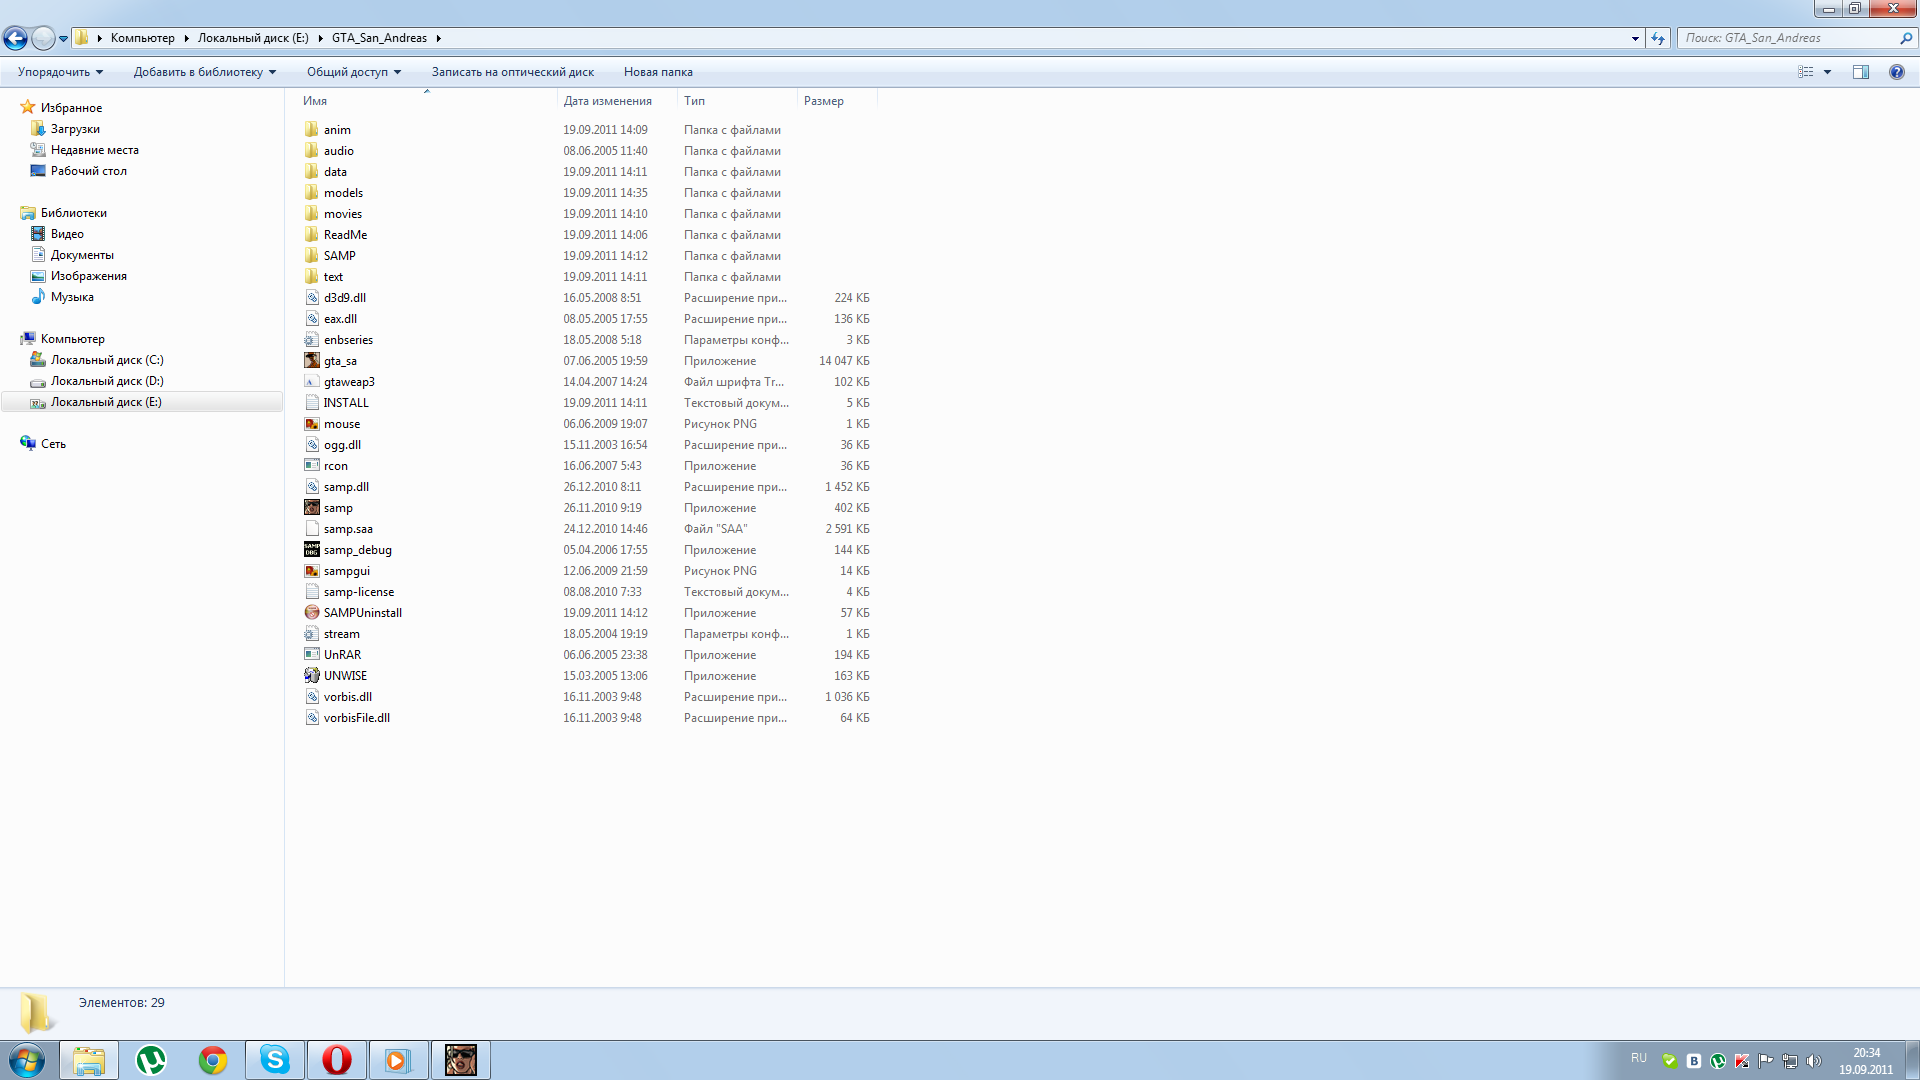The width and height of the screenshot is (1920, 1080).
Task: Select the samp_debug application icon
Action: coord(311,550)
